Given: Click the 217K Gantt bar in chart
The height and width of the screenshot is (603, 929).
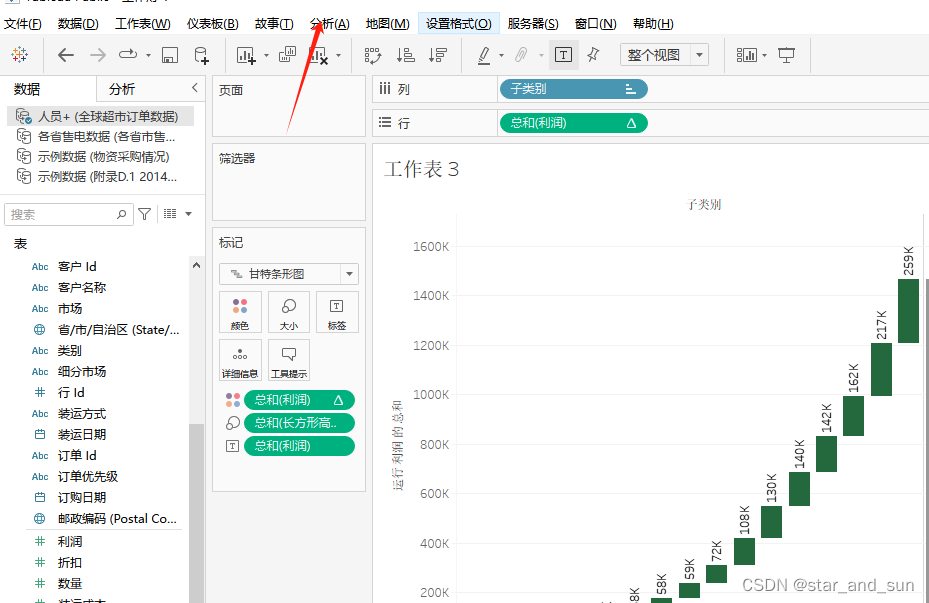Looking at the screenshot, I should point(882,370).
